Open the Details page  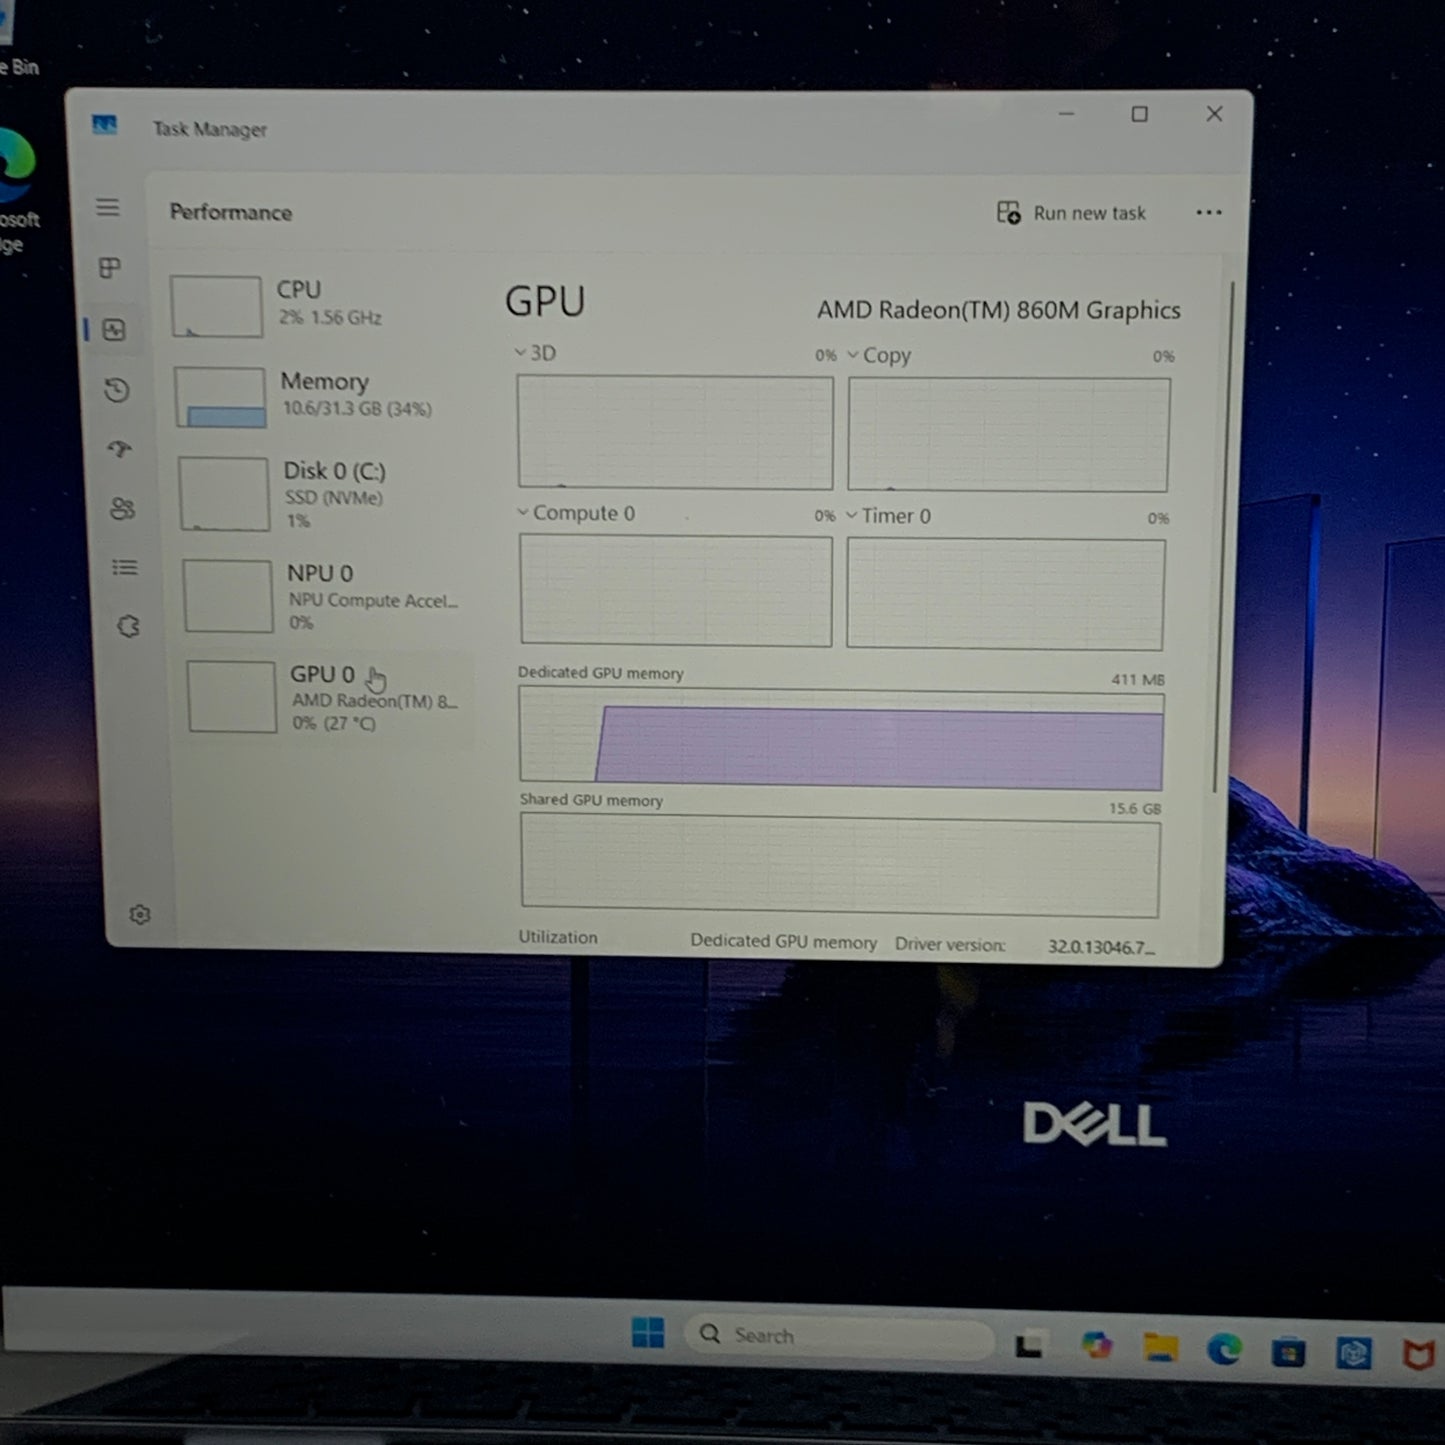[124, 567]
